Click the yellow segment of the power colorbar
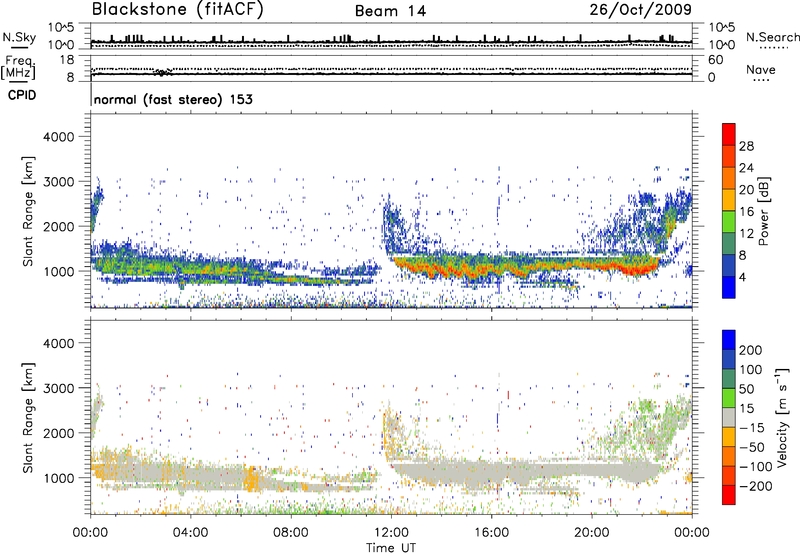The height and width of the screenshot is (554, 800). point(729,199)
